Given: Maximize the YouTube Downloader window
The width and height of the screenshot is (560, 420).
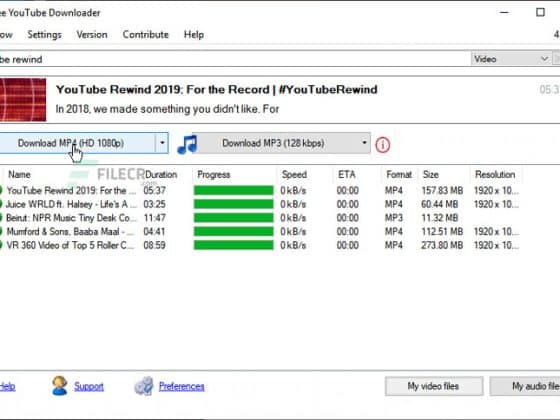Looking at the screenshot, I should click(540, 12).
